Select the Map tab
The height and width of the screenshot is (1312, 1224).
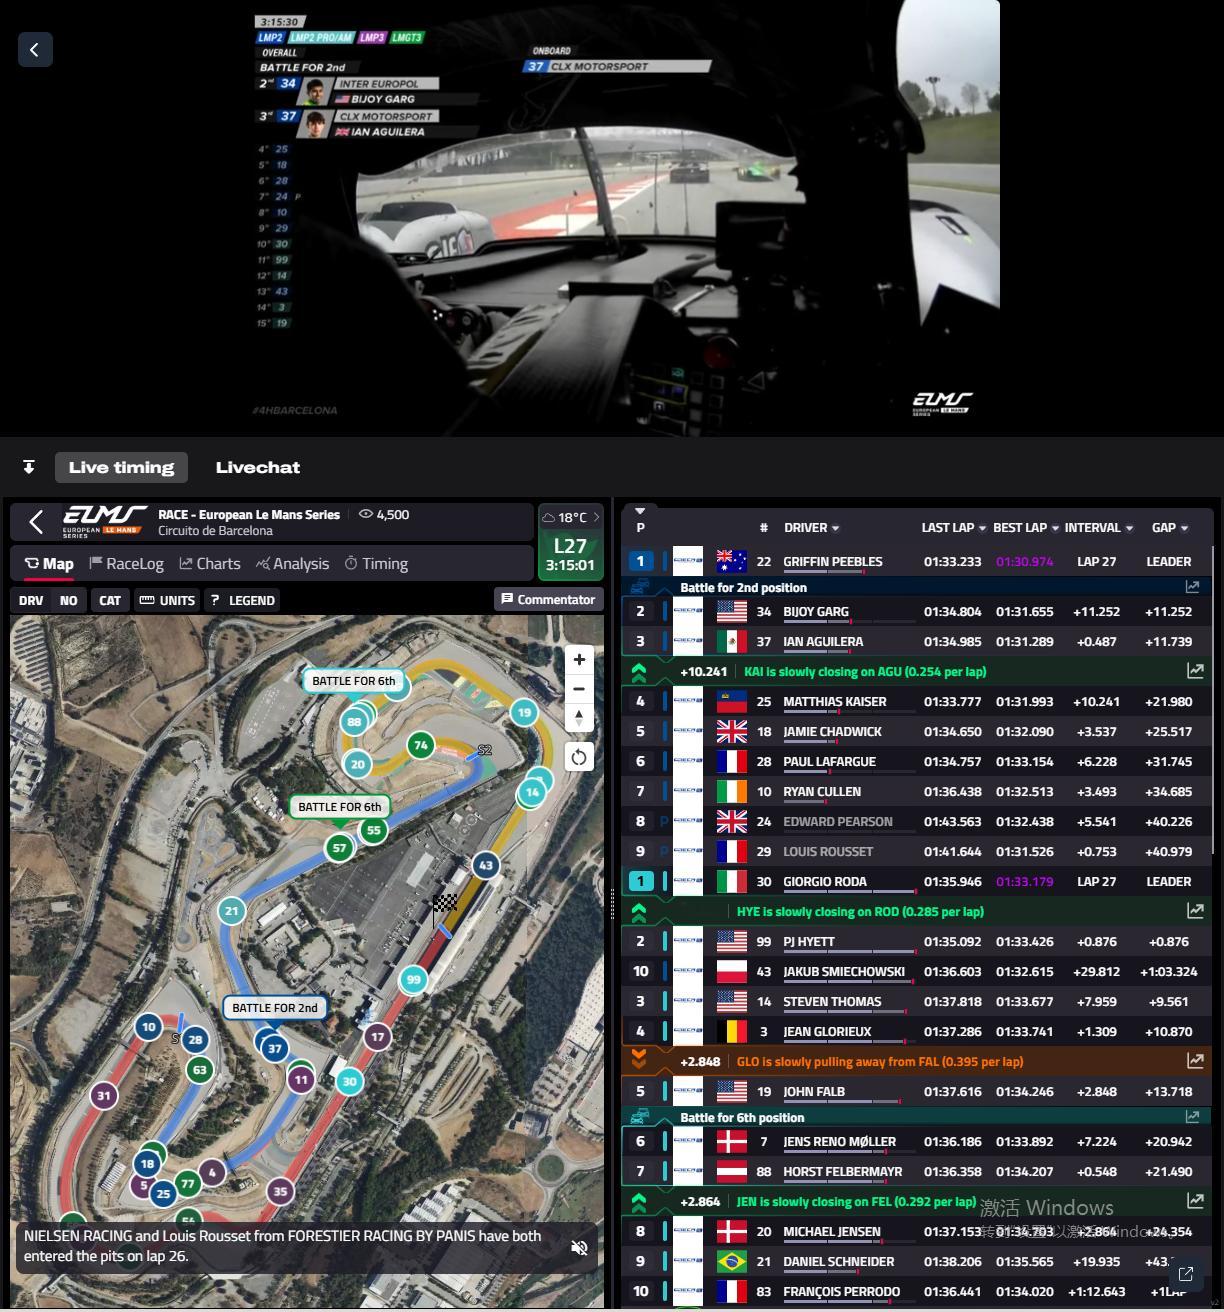click(x=49, y=563)
